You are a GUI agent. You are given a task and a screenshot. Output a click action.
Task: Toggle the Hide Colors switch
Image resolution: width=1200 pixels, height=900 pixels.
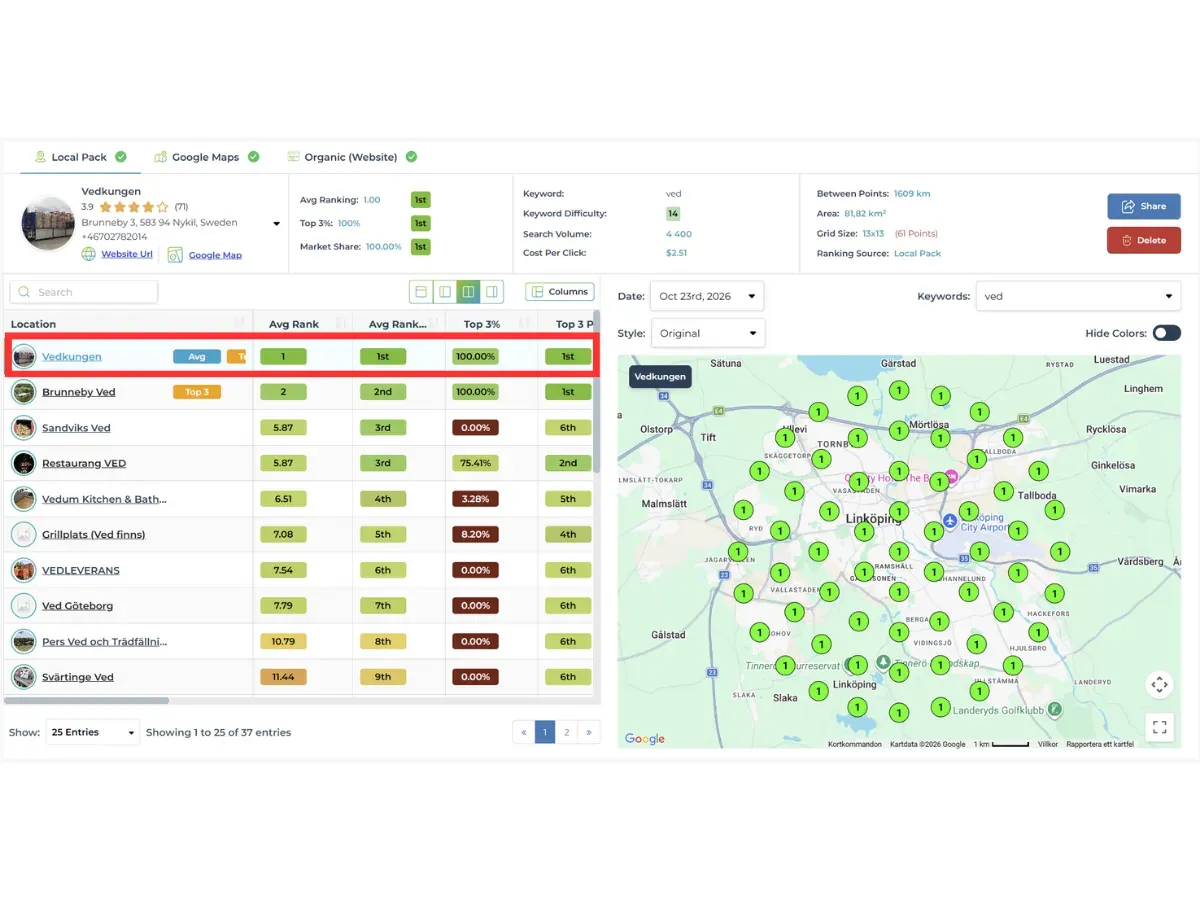click(x=1166, y=333)
